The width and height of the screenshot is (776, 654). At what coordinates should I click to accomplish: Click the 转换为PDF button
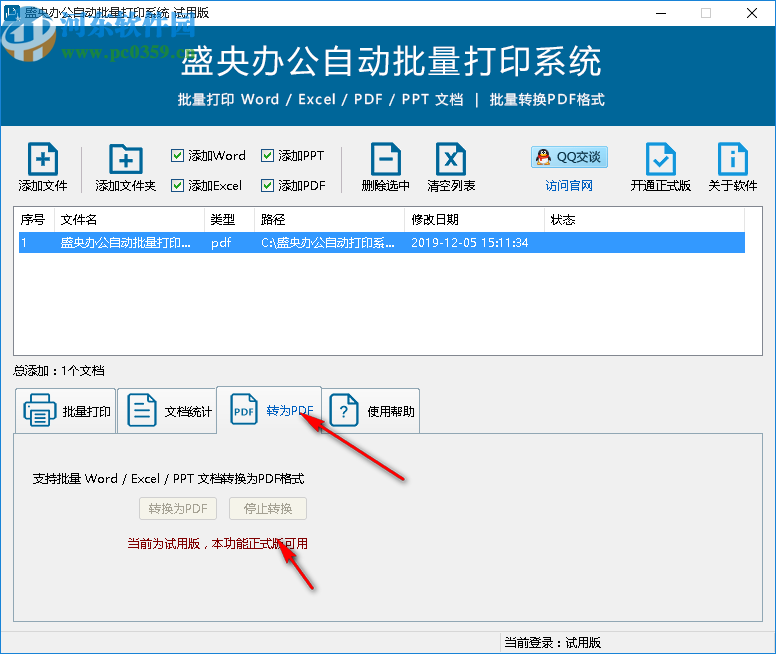pyautogui.click(x=178, y=508)
